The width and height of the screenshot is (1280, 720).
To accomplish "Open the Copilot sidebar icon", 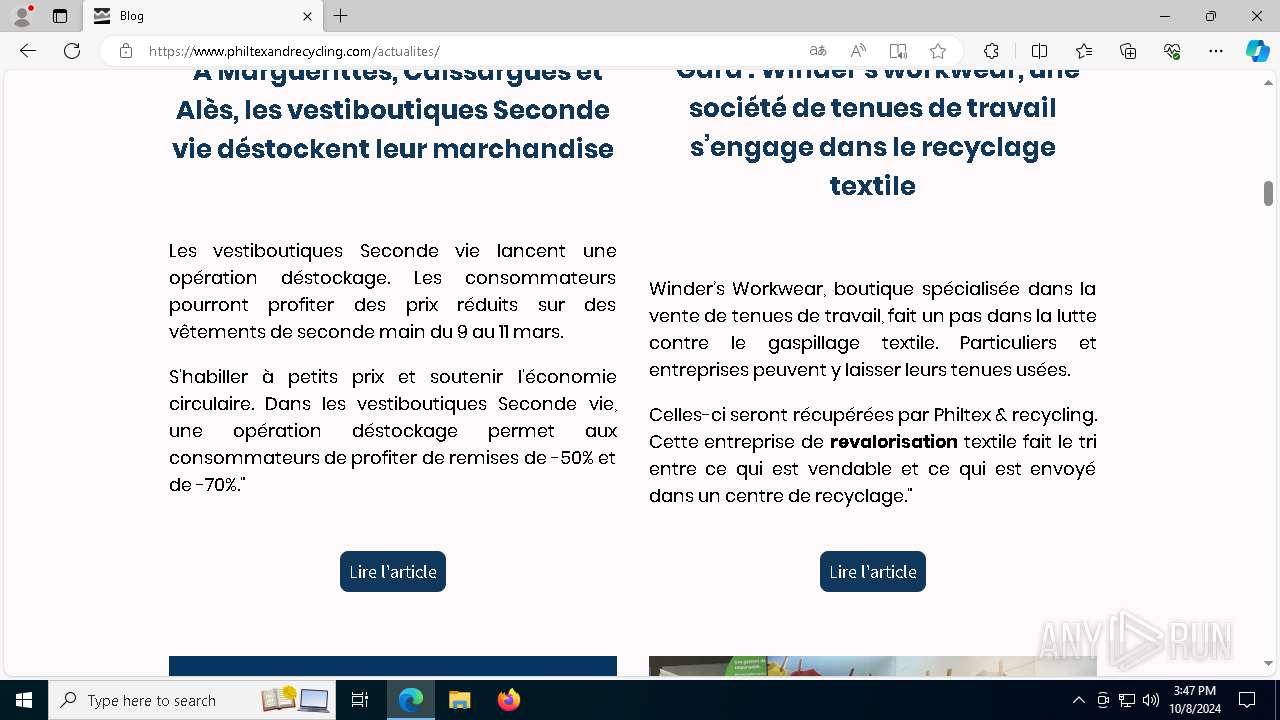I will click(1258, 51).
